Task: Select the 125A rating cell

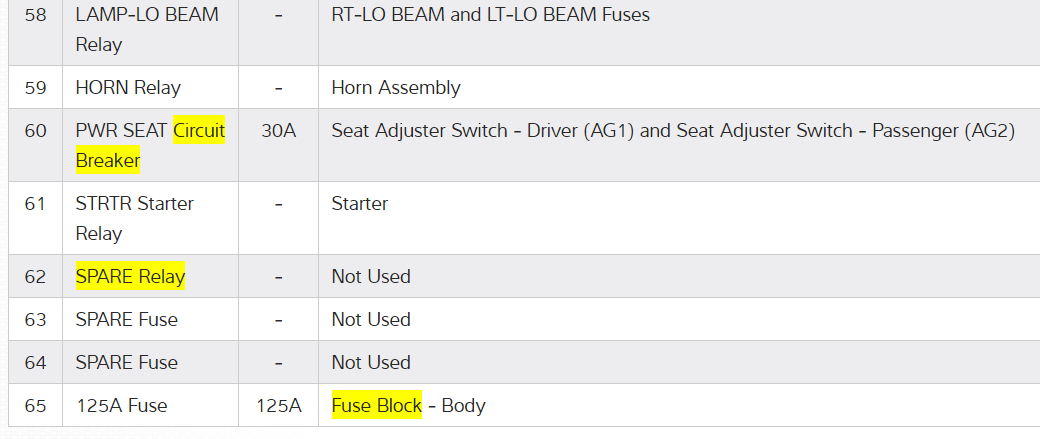Action: [x=278, y=405]
